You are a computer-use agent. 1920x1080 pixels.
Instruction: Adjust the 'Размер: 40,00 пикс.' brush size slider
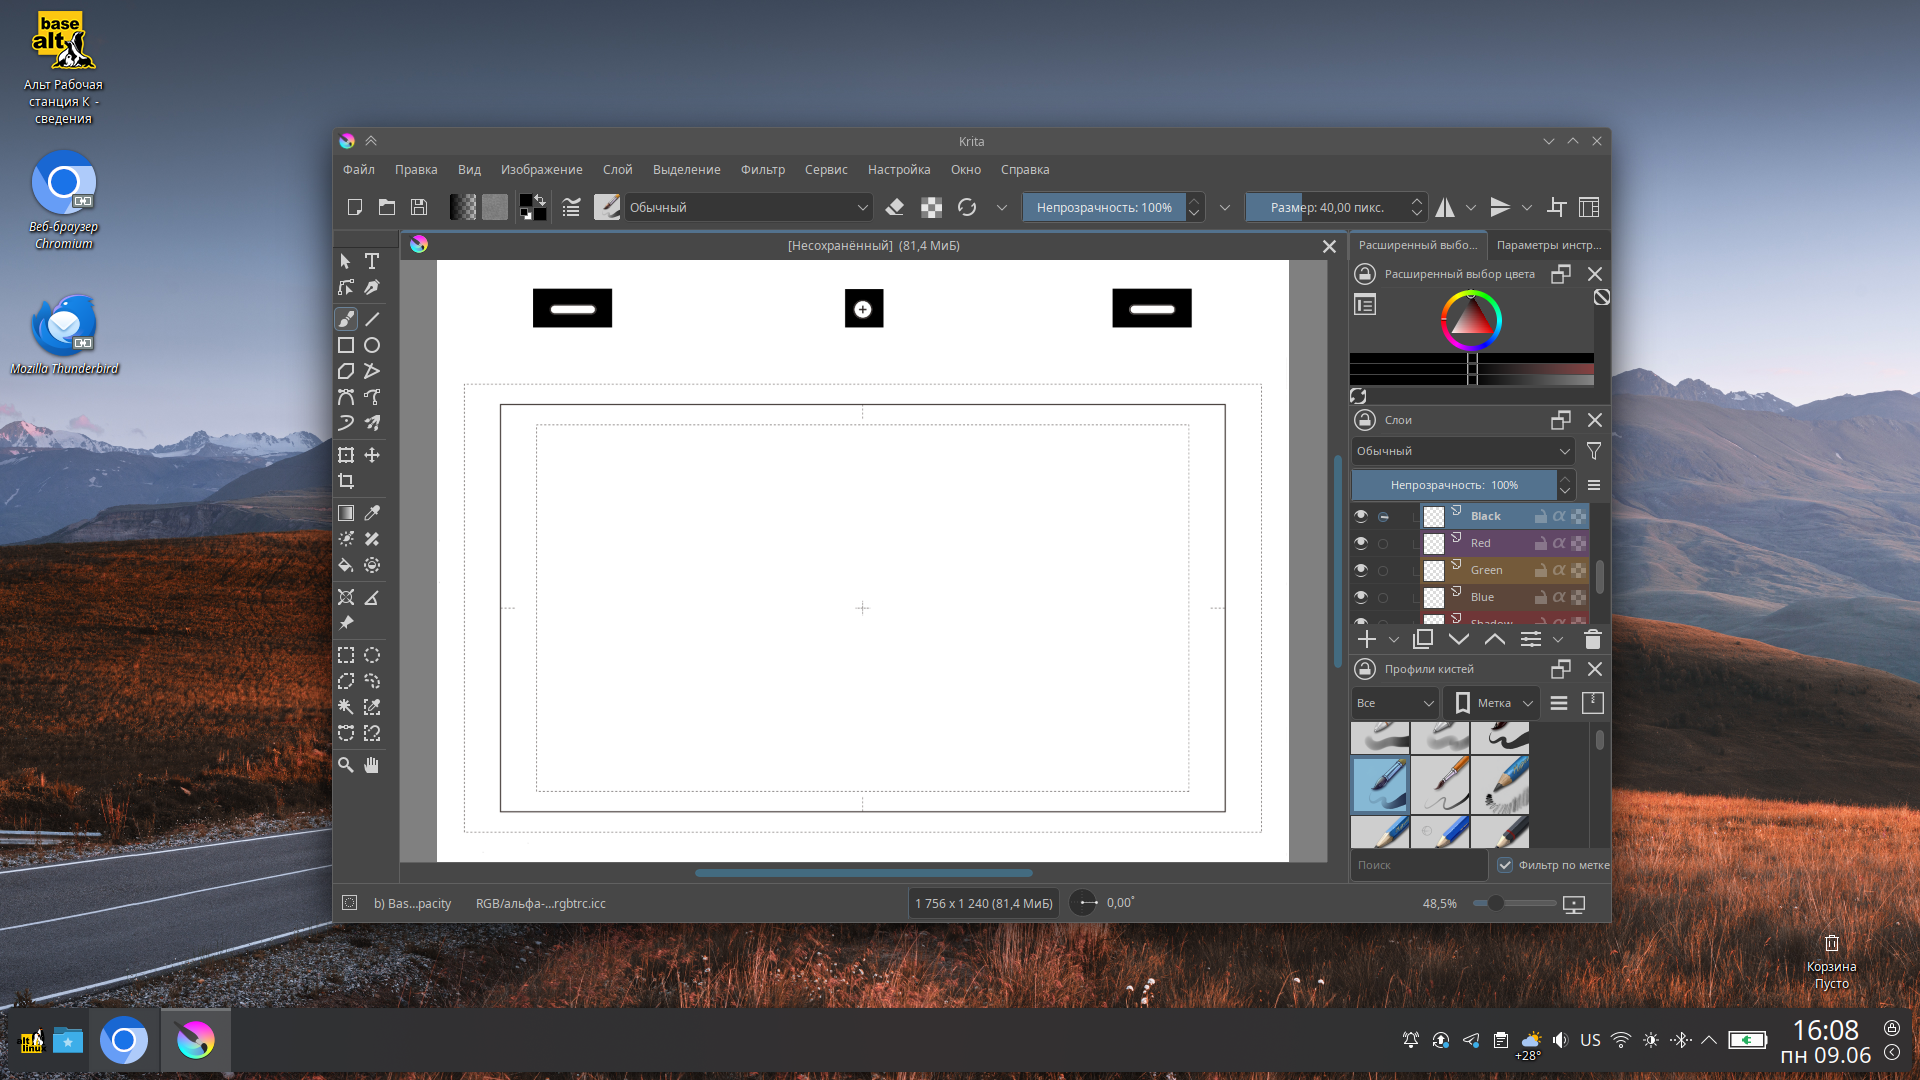(1327, 207)
